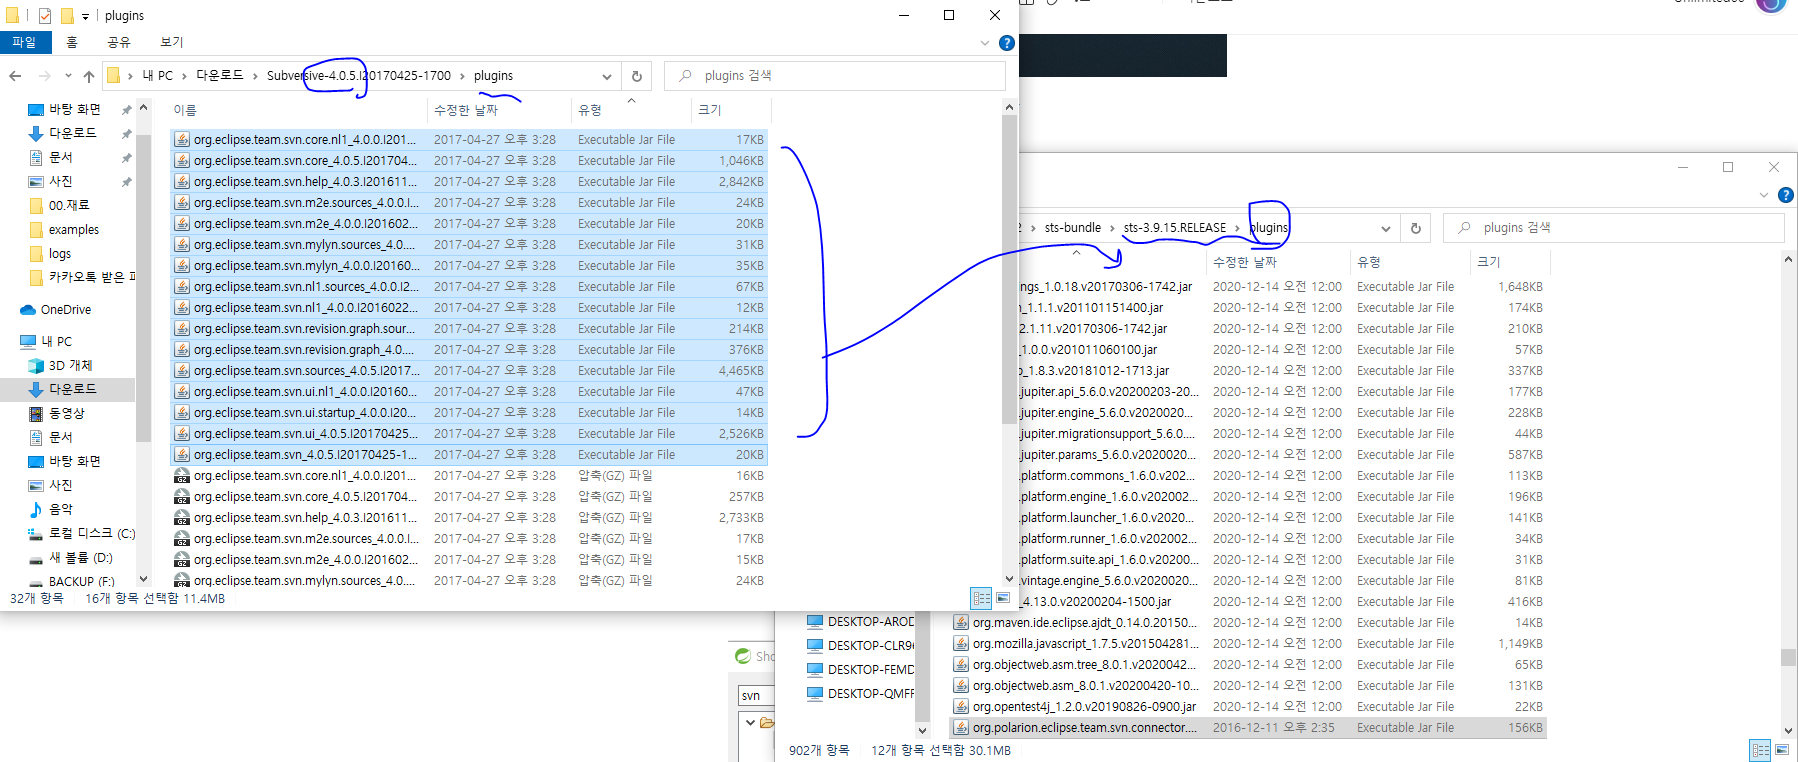Select org.eclipse.team.svn.help_4.0.3 jar file
This screenshot has height=762, width=1798.
tap(469, 182)
